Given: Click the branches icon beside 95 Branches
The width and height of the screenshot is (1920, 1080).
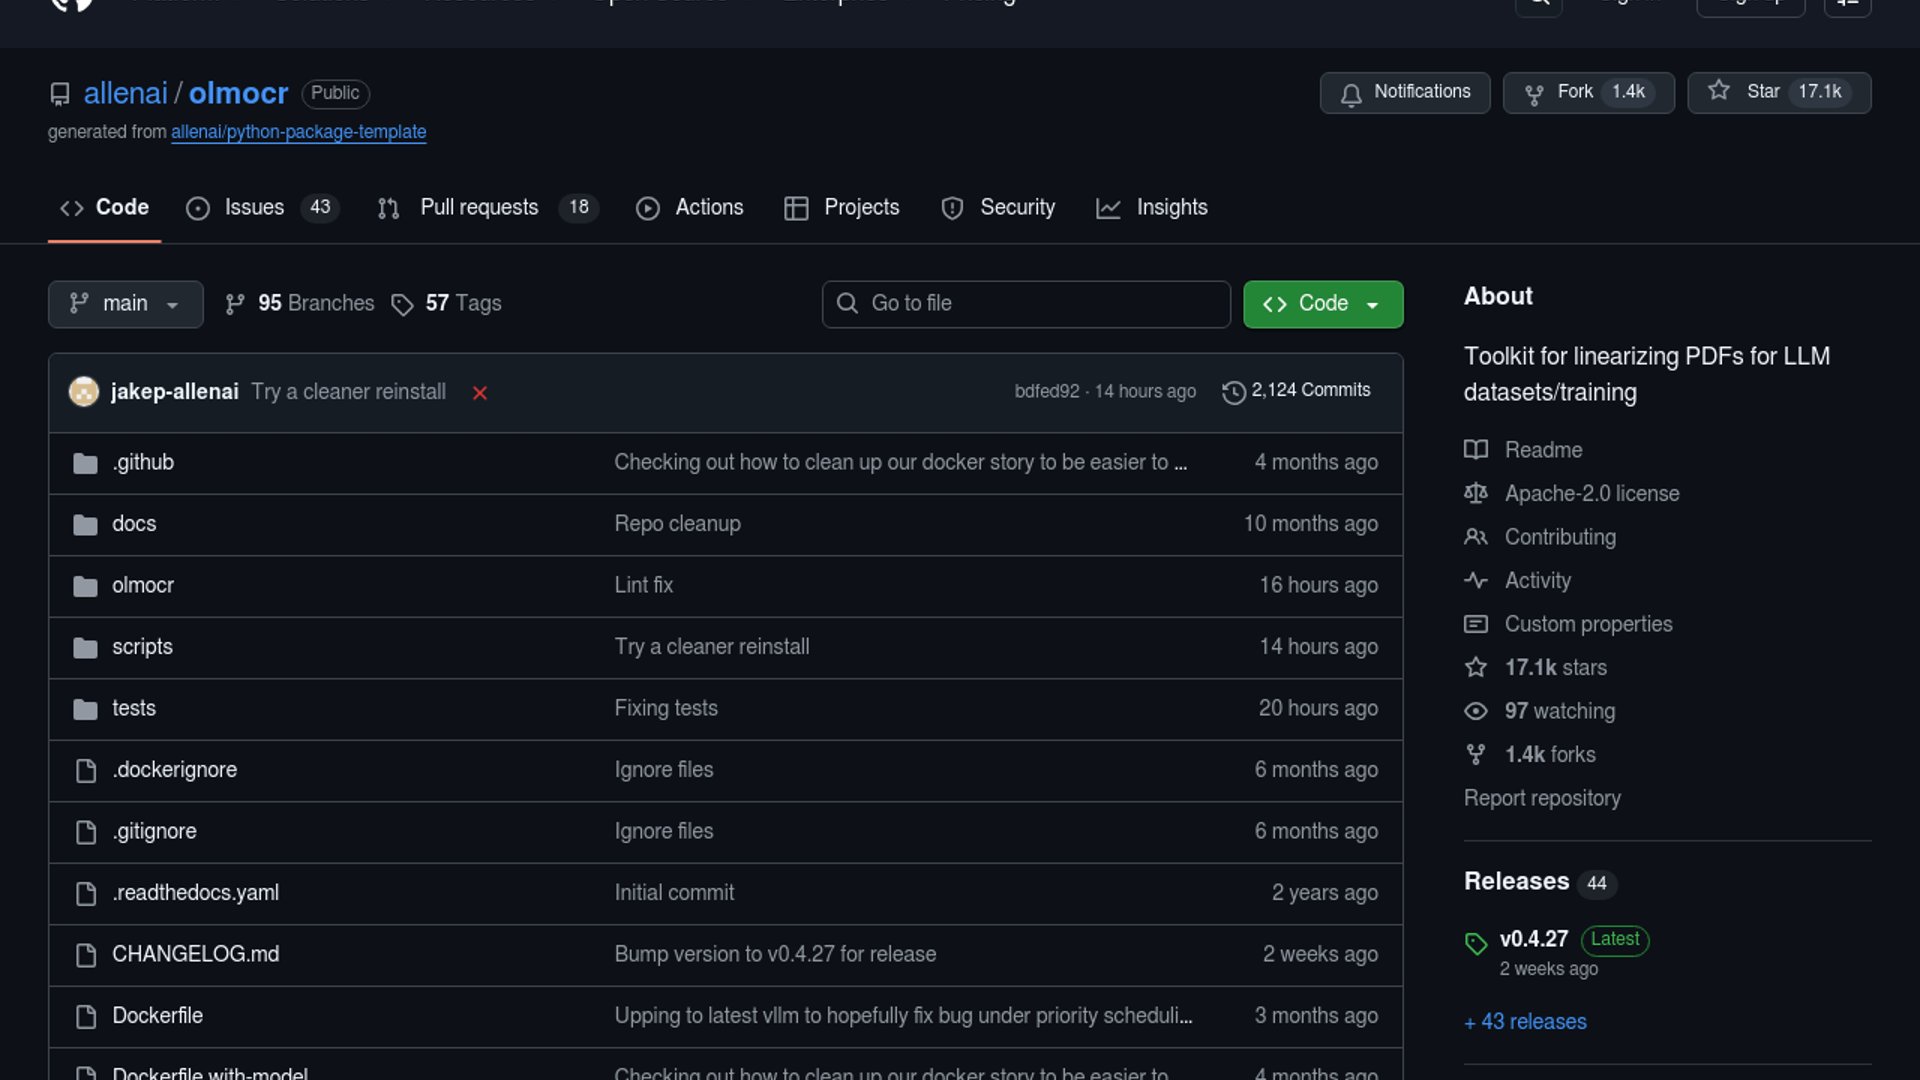Looking at the screenshot, I should point(235,304).
